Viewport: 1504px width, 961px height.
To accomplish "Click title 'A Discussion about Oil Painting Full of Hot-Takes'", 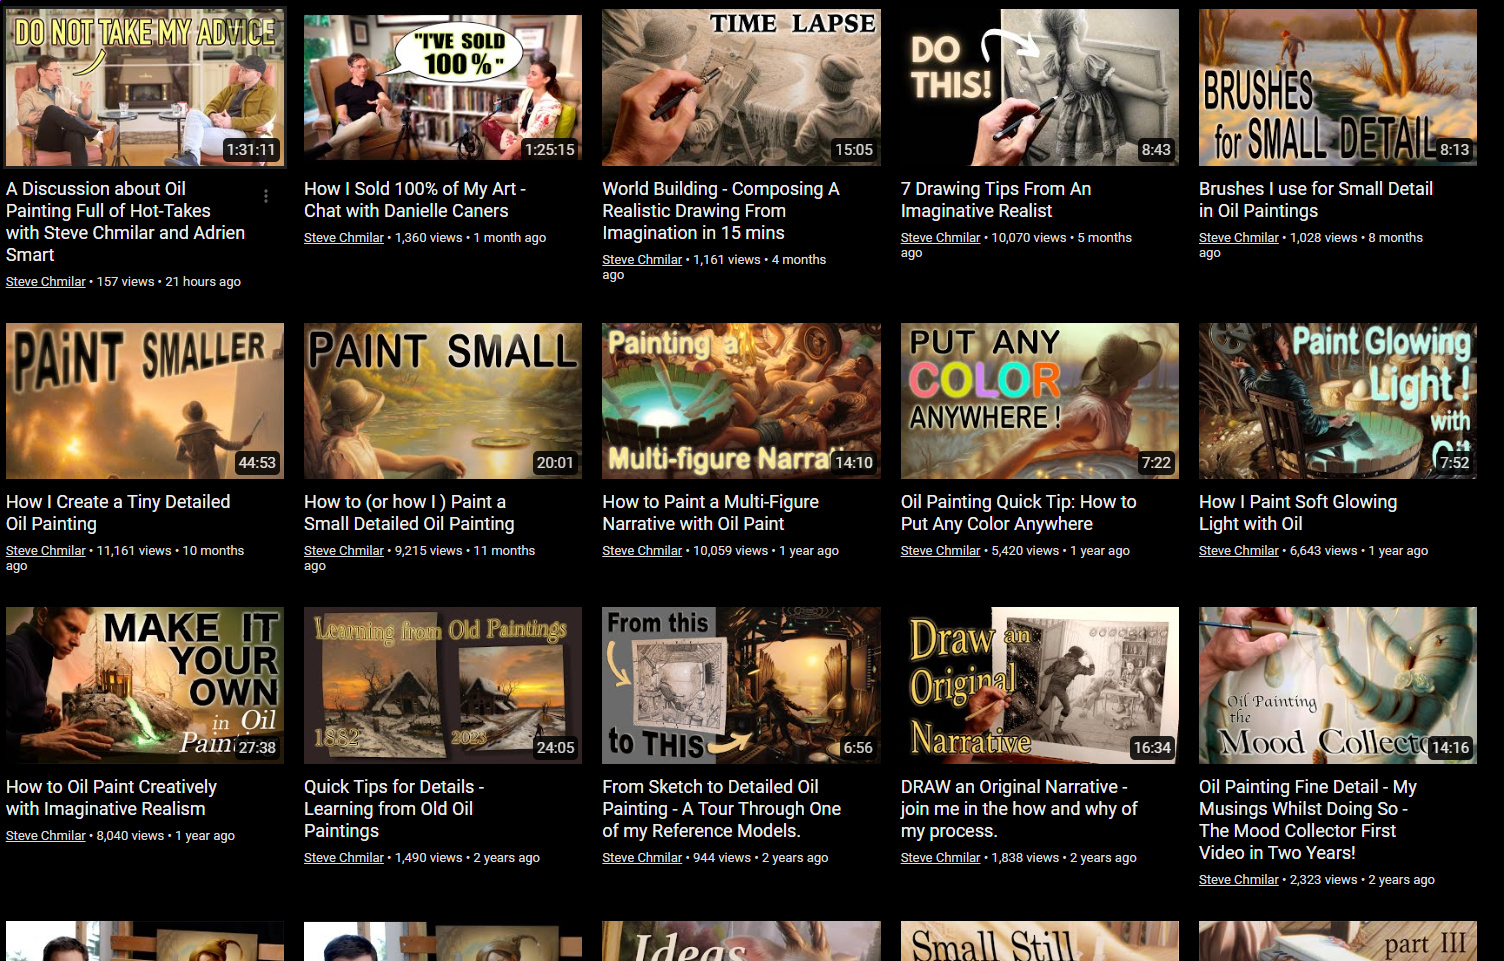I will 126,222.
